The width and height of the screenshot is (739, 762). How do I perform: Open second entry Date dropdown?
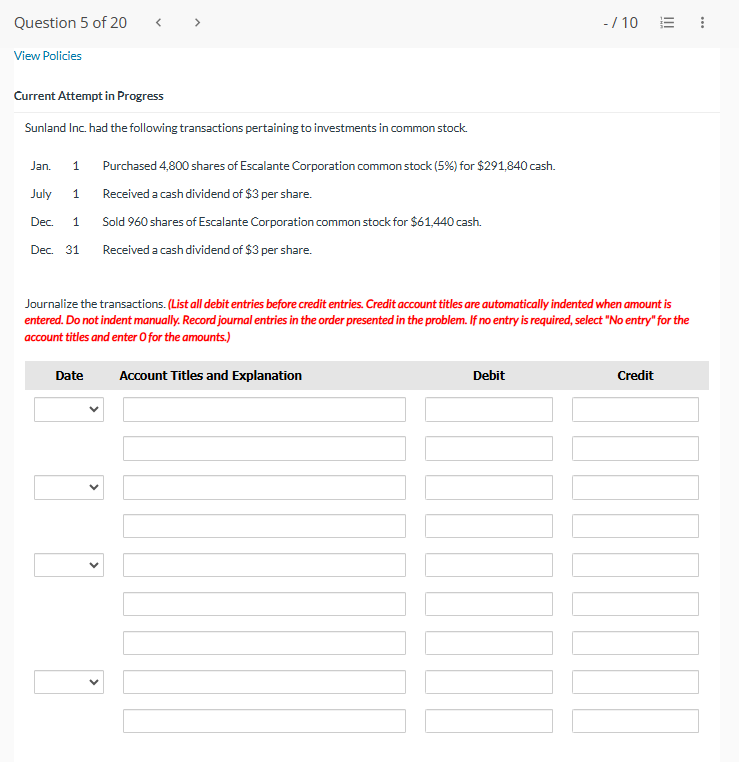[x=69, y=487]
